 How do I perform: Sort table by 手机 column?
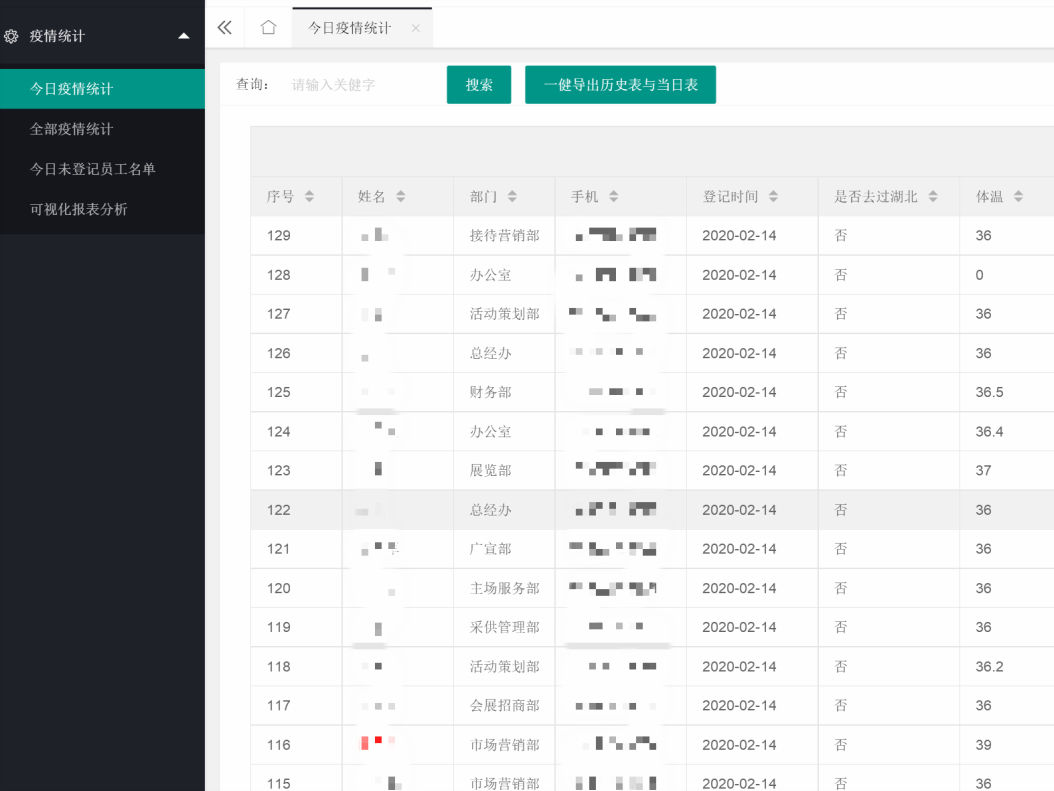coord(613,197)
